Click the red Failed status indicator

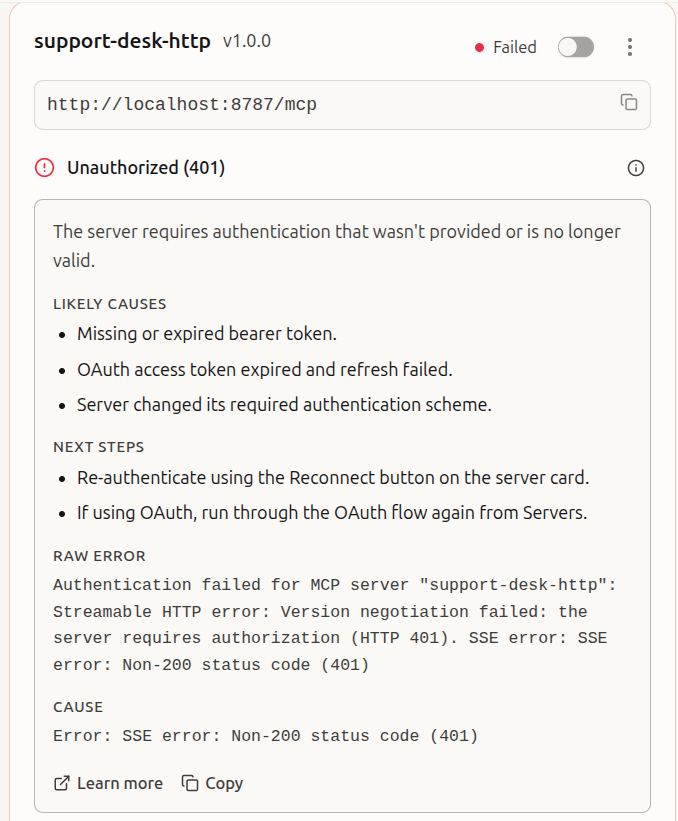coord(505,47)
